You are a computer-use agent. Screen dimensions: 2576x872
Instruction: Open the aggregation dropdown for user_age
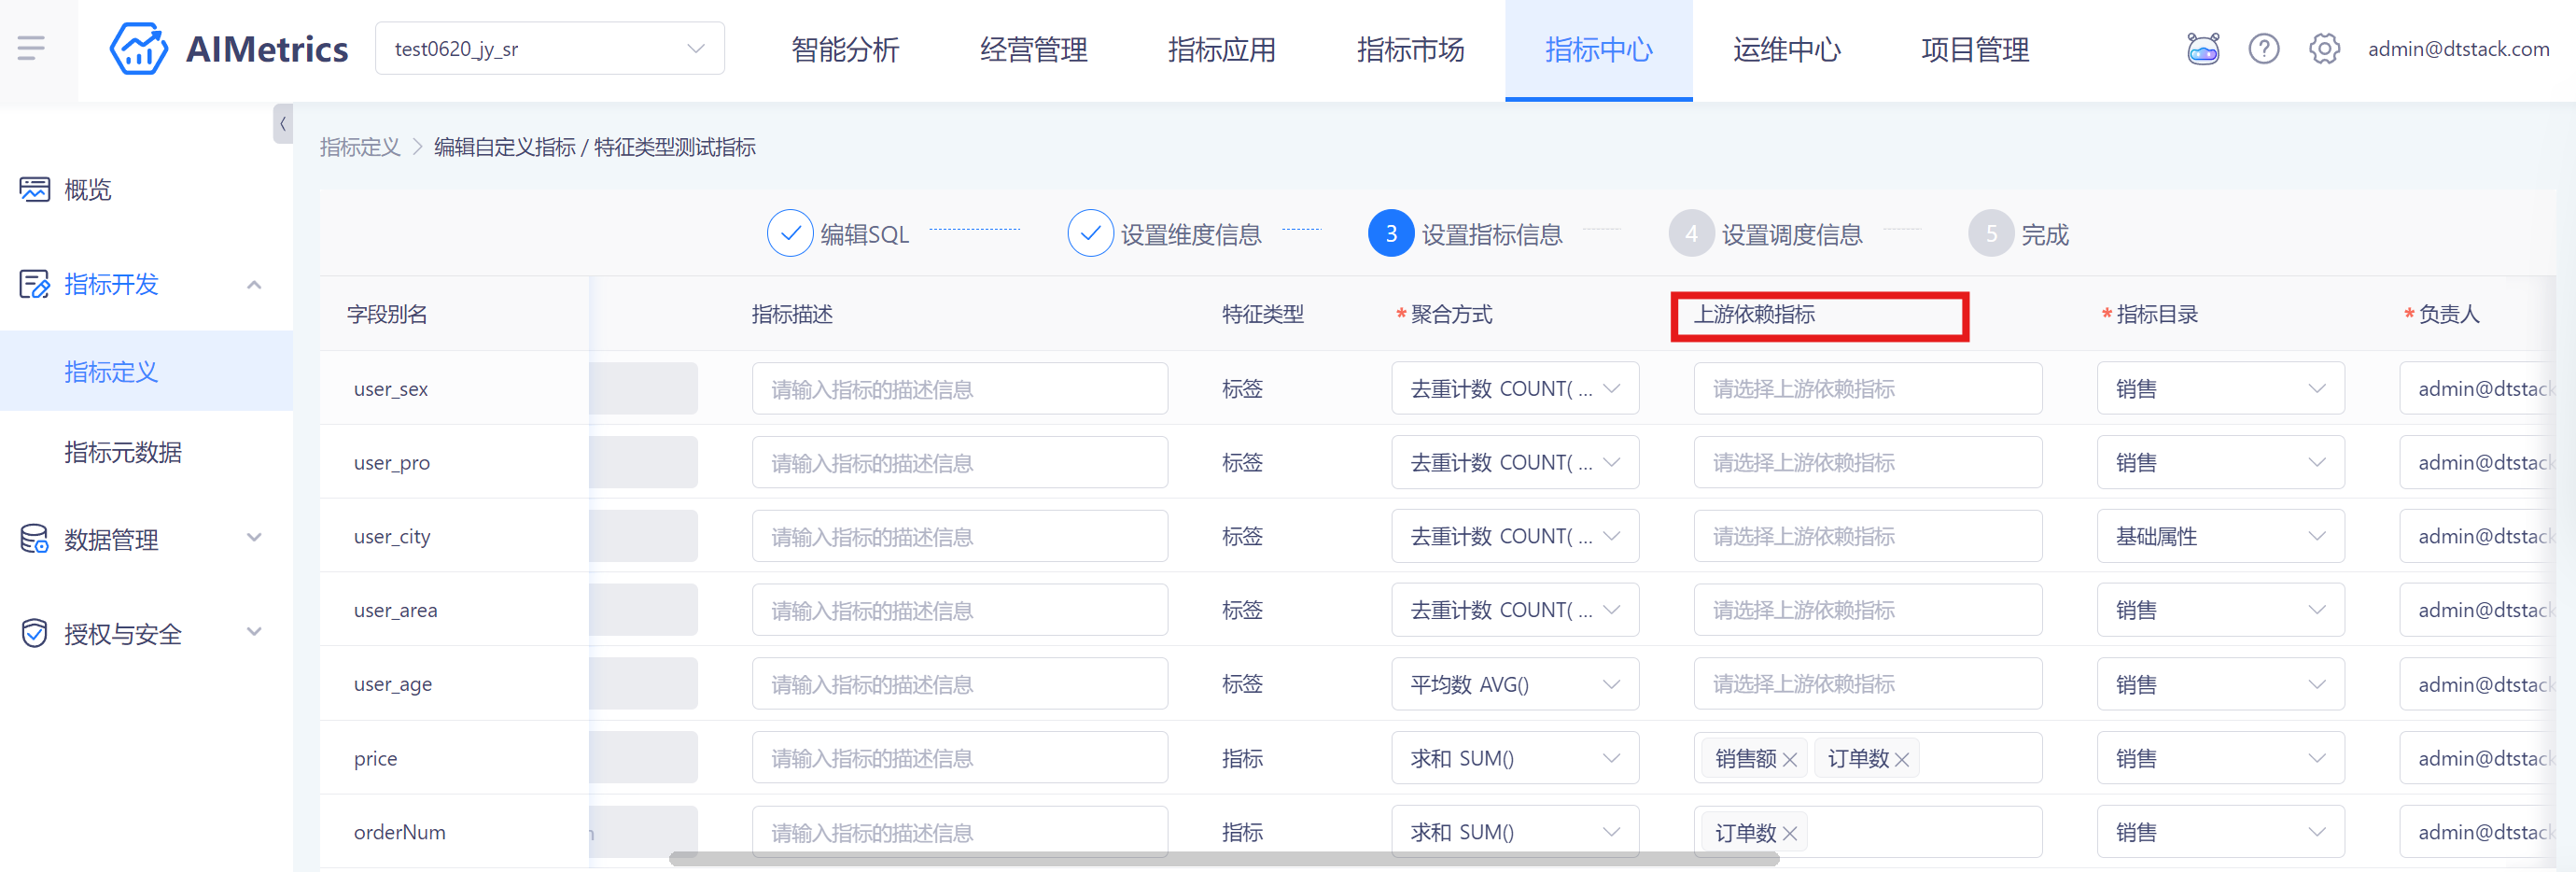[1514, 685]
